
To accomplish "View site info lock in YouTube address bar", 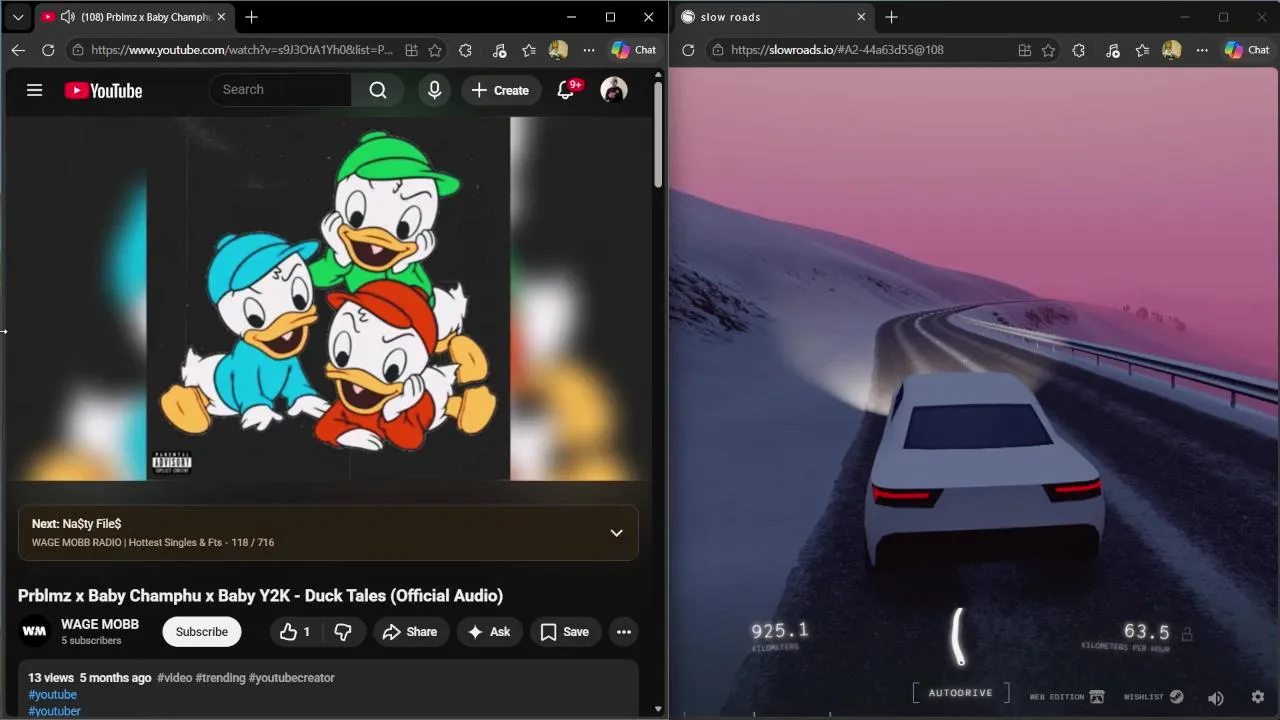I will click(78, 50).
